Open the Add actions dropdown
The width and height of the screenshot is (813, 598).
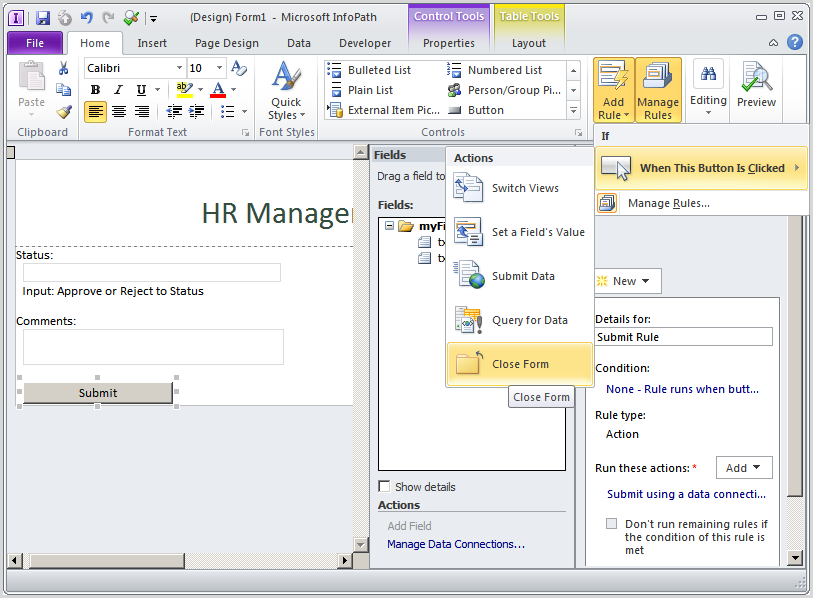point(744,468)
